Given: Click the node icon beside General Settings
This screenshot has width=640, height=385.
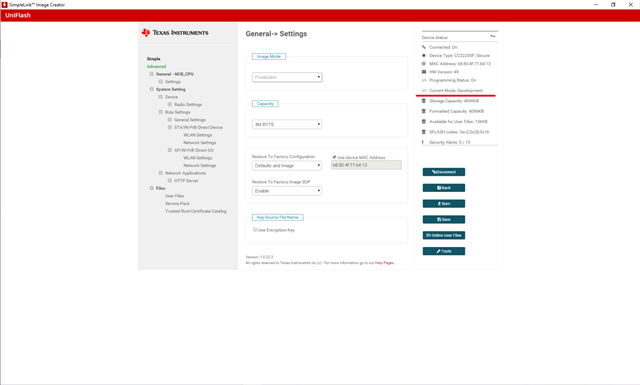Looking at the screenshot, I should tap(170, 120).
